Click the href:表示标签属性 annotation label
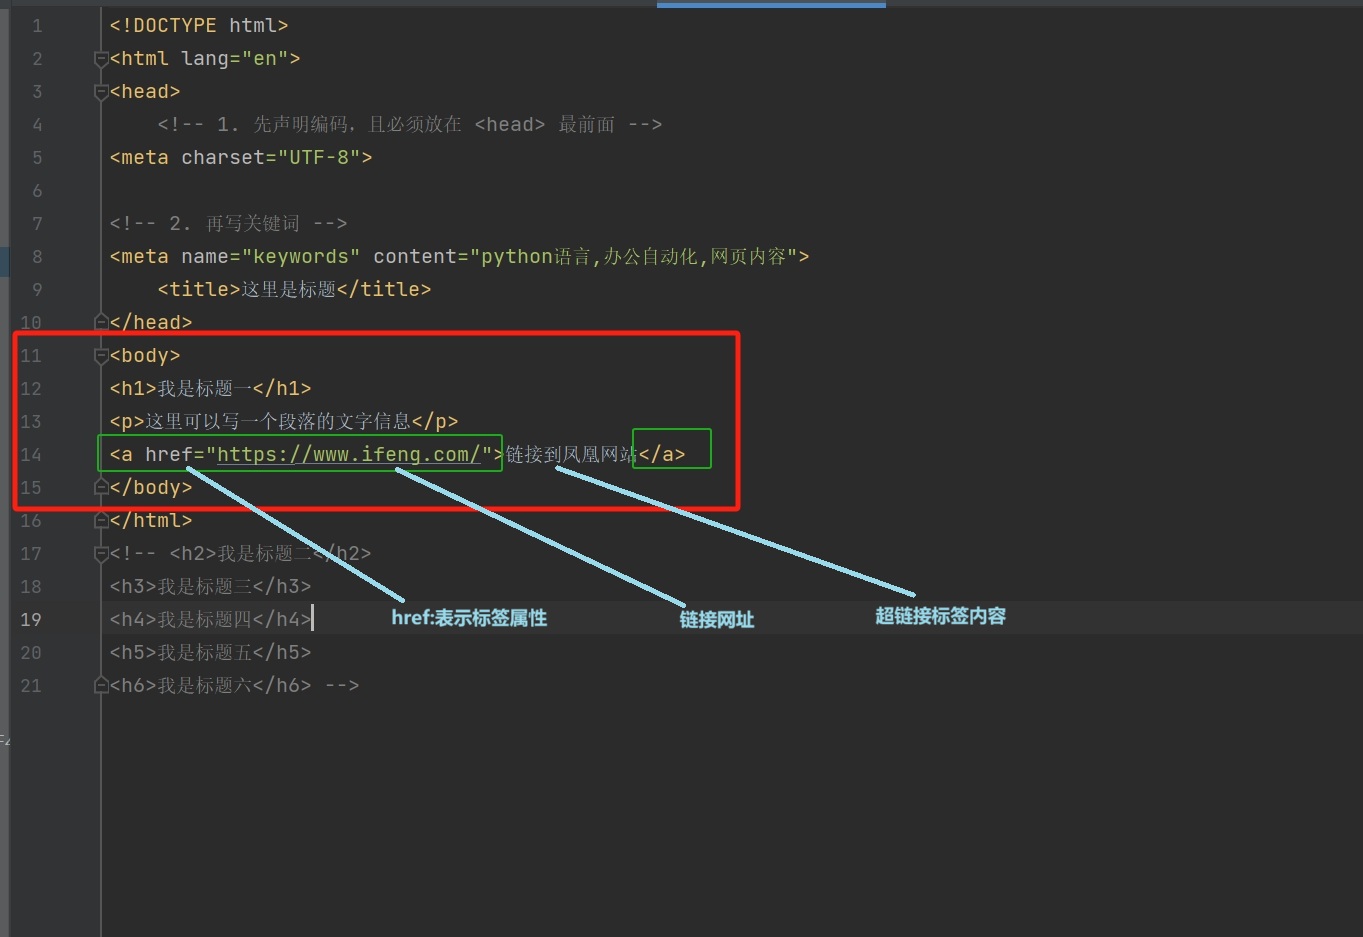Screen dimensions: 1363x937 point(468,618)
